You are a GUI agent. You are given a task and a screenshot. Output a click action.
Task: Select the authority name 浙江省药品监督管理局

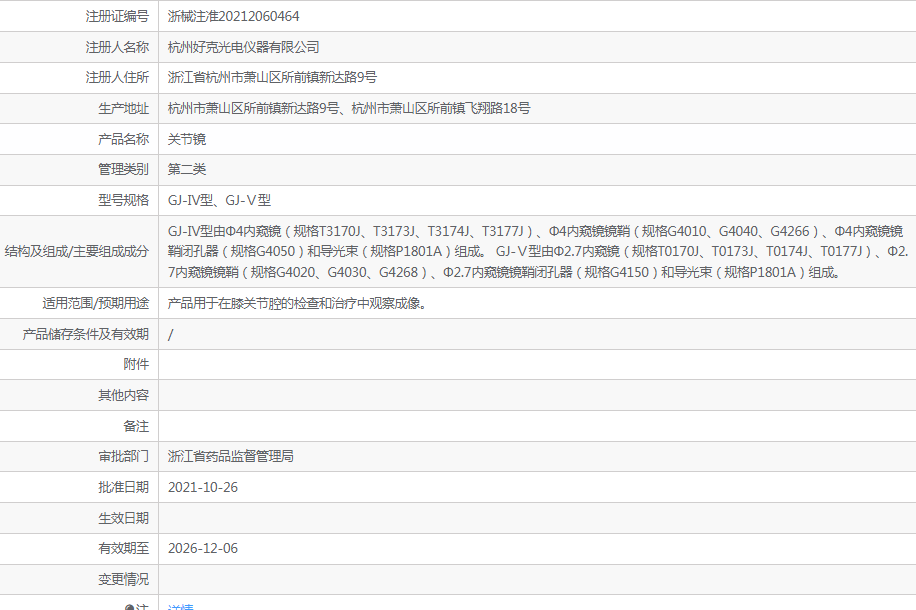point(231,456)
